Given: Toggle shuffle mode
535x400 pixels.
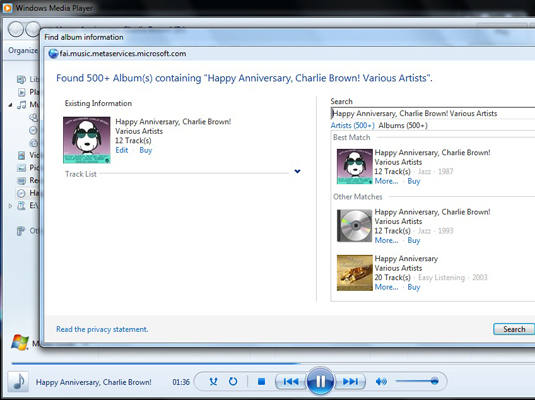Looking at the screenshot, I should point(213,381).
